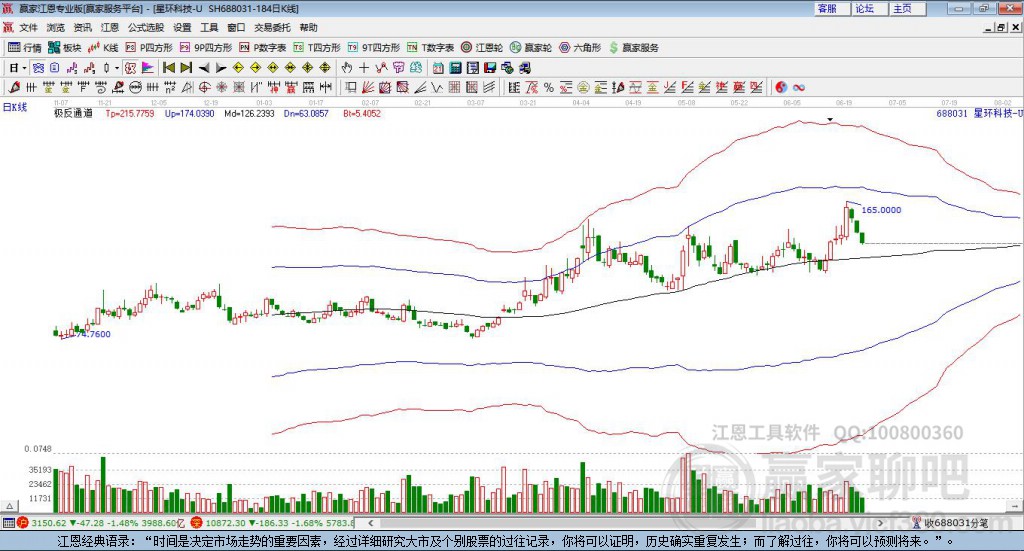Viewport: 1024px width, 551px height.
Task: Open the 资讯 menu
Action: (82, 27)
